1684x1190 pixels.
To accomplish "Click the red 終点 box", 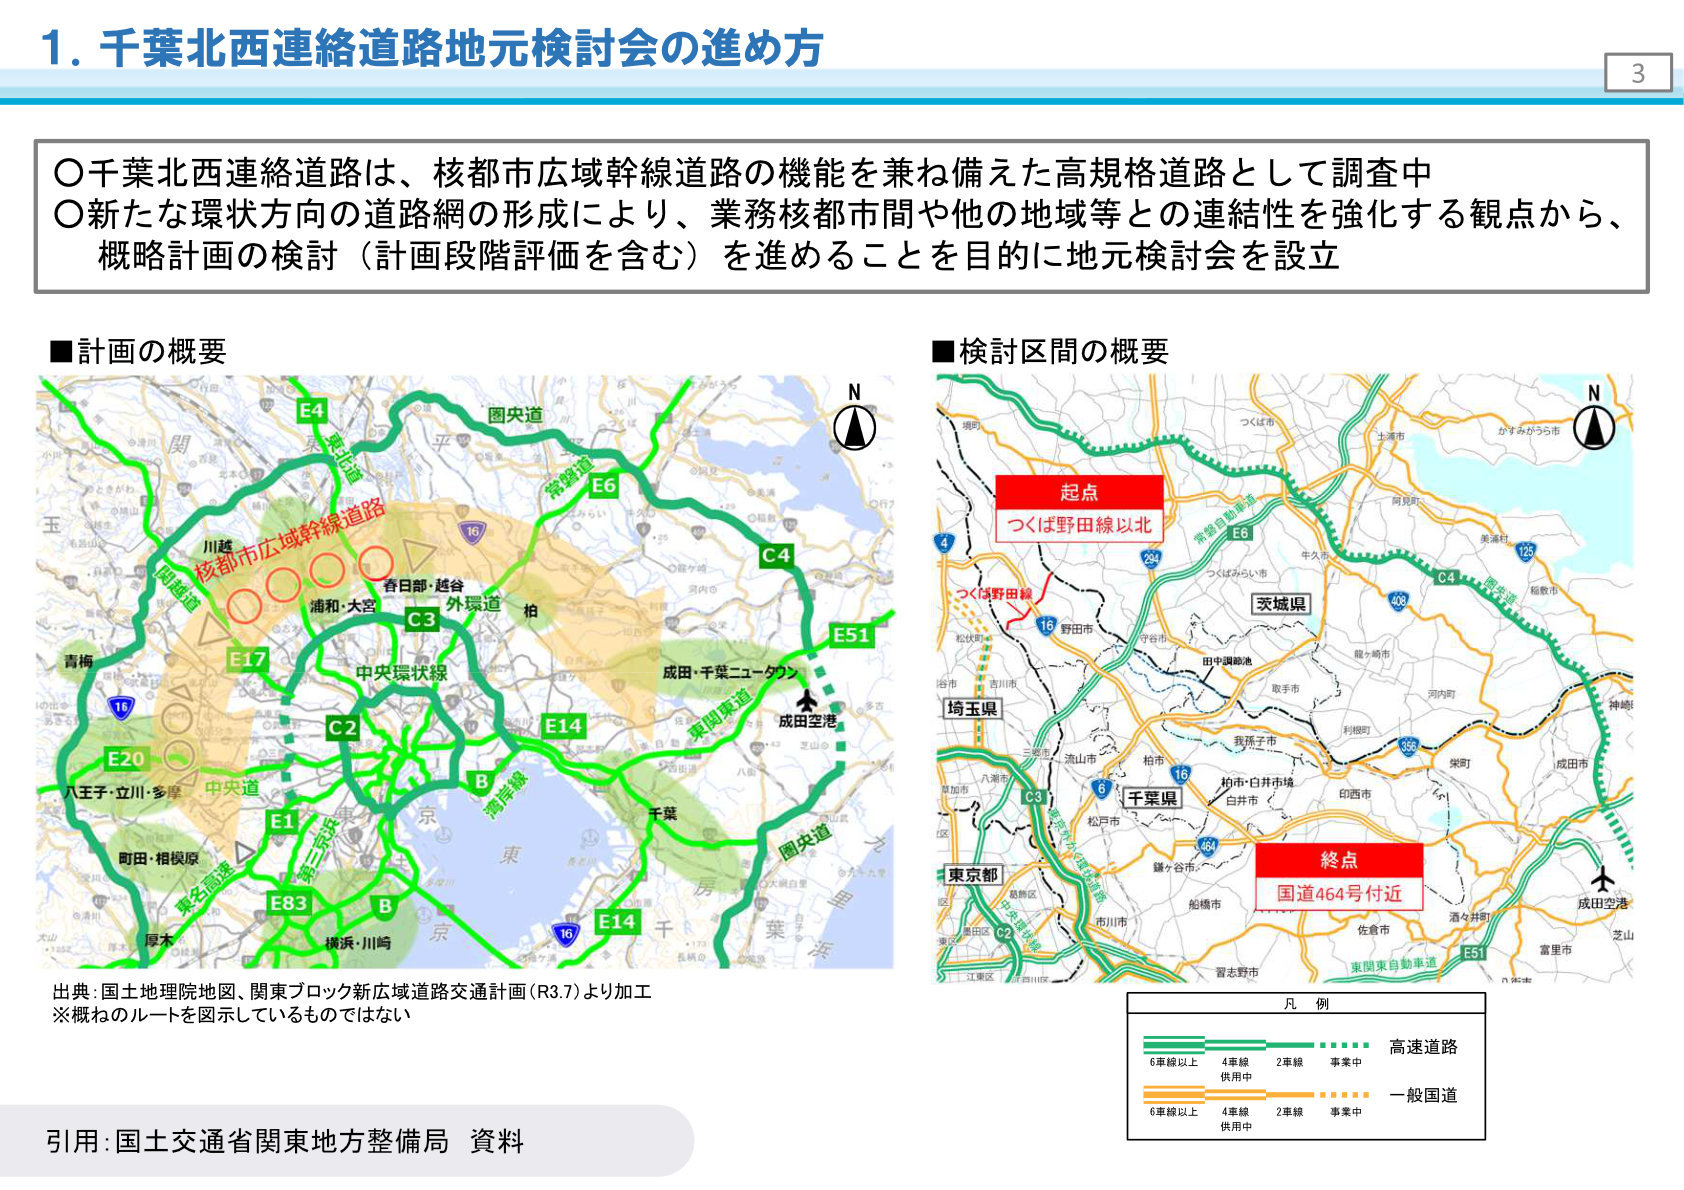I will pos(1339,860).
